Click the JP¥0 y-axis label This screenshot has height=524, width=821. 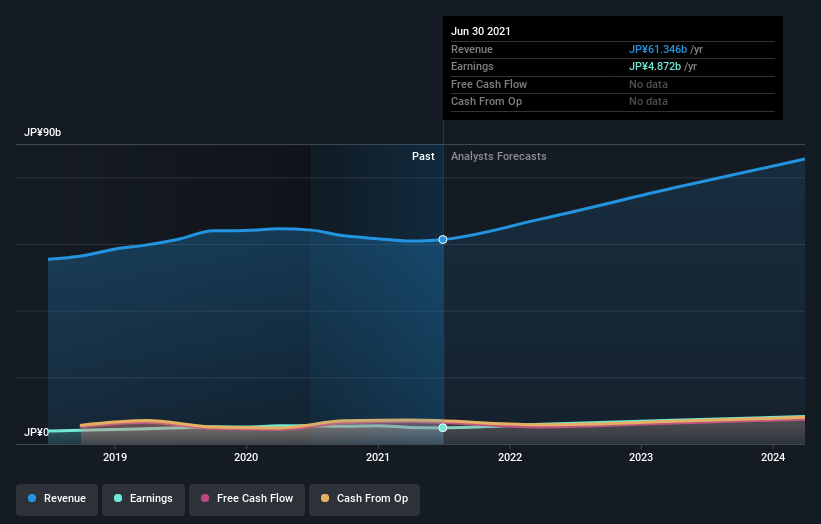pyautogui.click(x=36, y=432)
